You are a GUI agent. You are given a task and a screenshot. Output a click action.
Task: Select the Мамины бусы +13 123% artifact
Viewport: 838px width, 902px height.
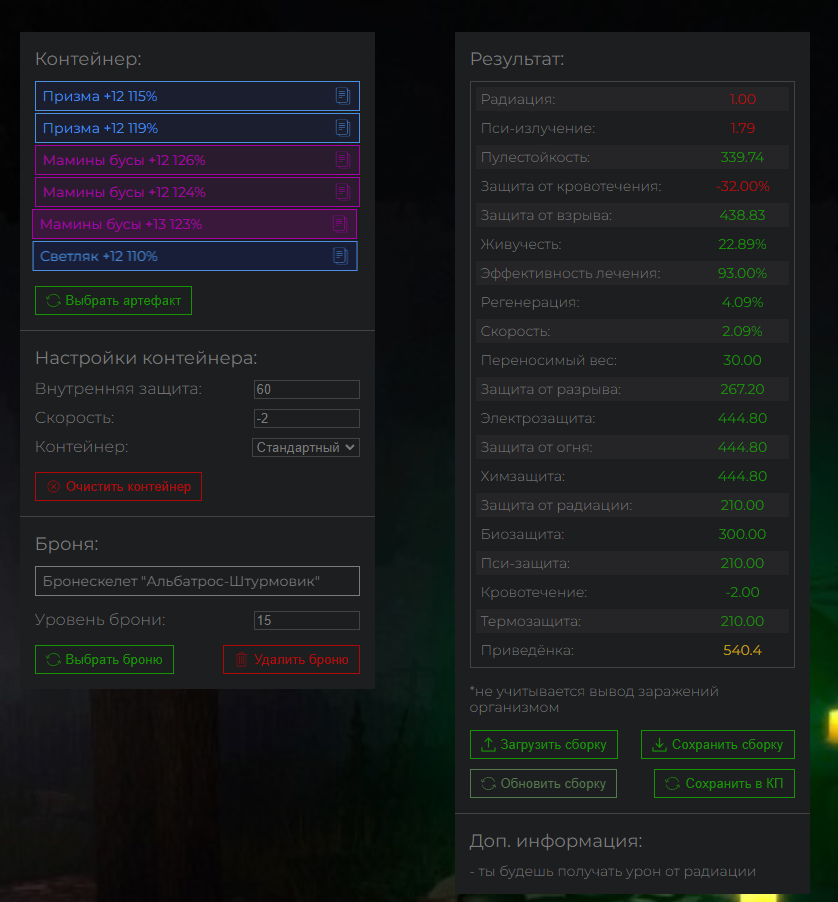[x=194, y=224]
